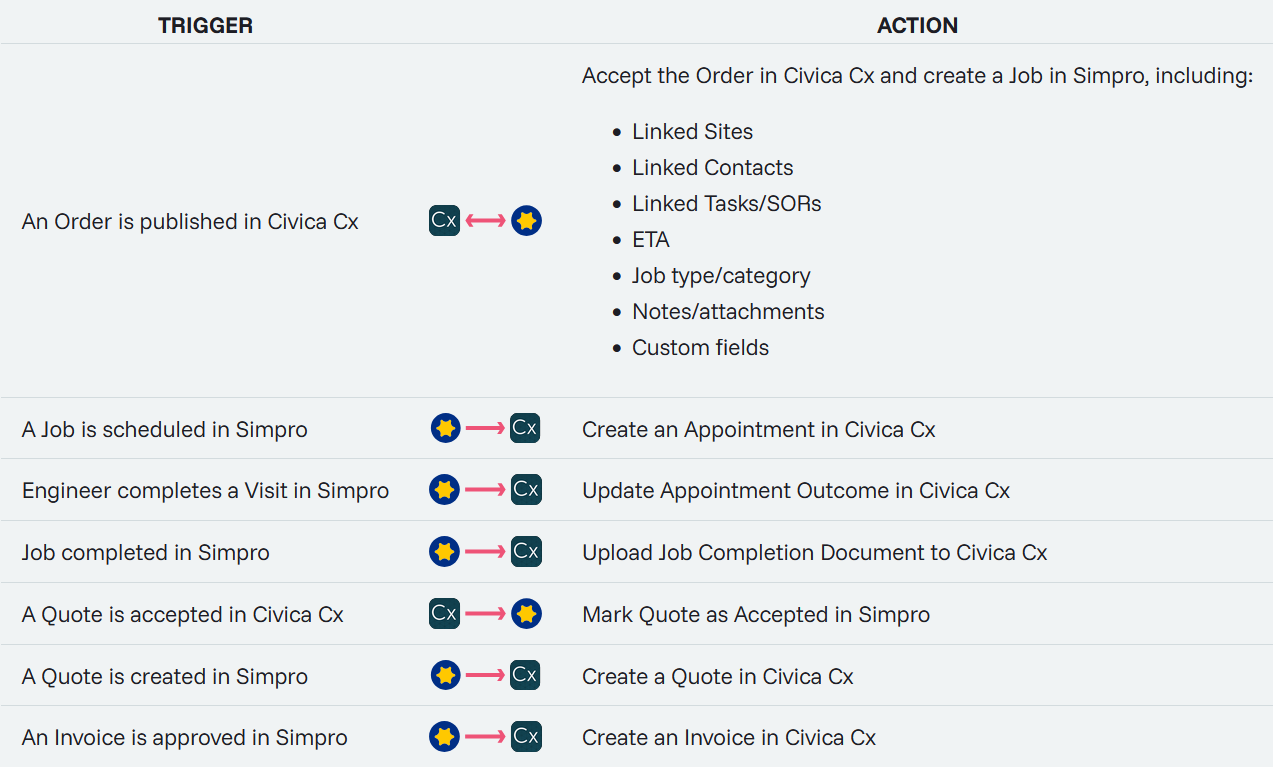Click the Create a Quote in Civica Cx text

[x=717, y=677]
